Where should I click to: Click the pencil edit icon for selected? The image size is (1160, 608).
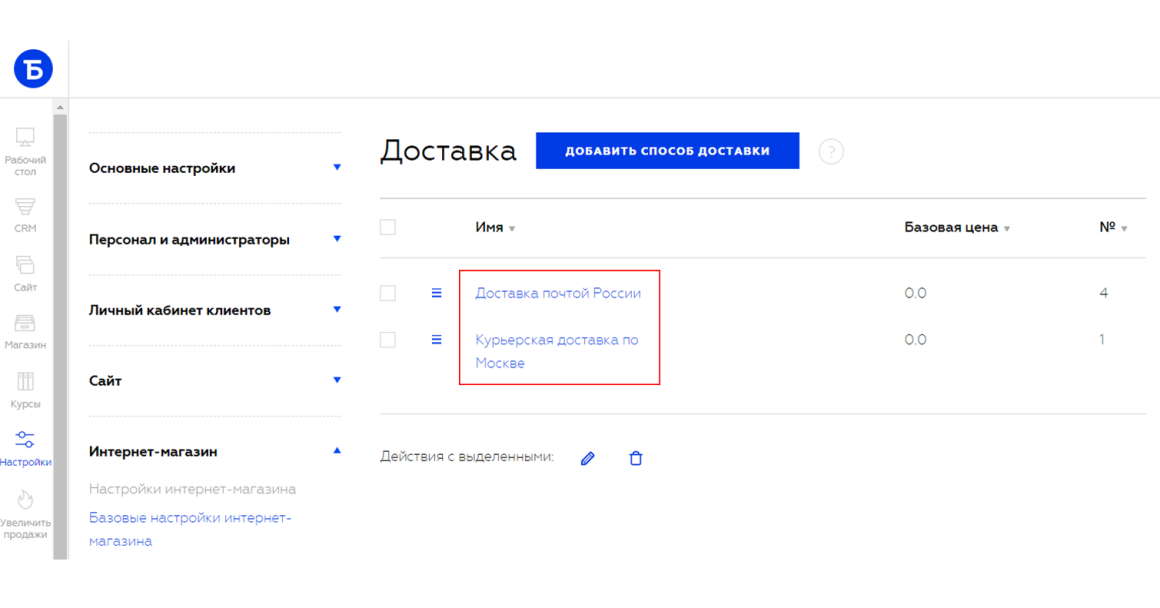point(587,459)
